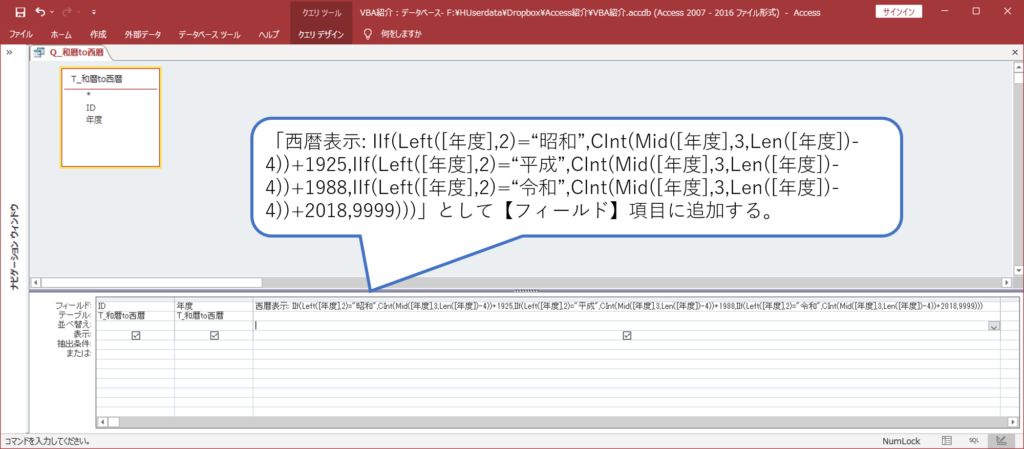Click the upper pane horizontal scrollbar thumb
This screenshot has width=1024, height=449.
151,283
